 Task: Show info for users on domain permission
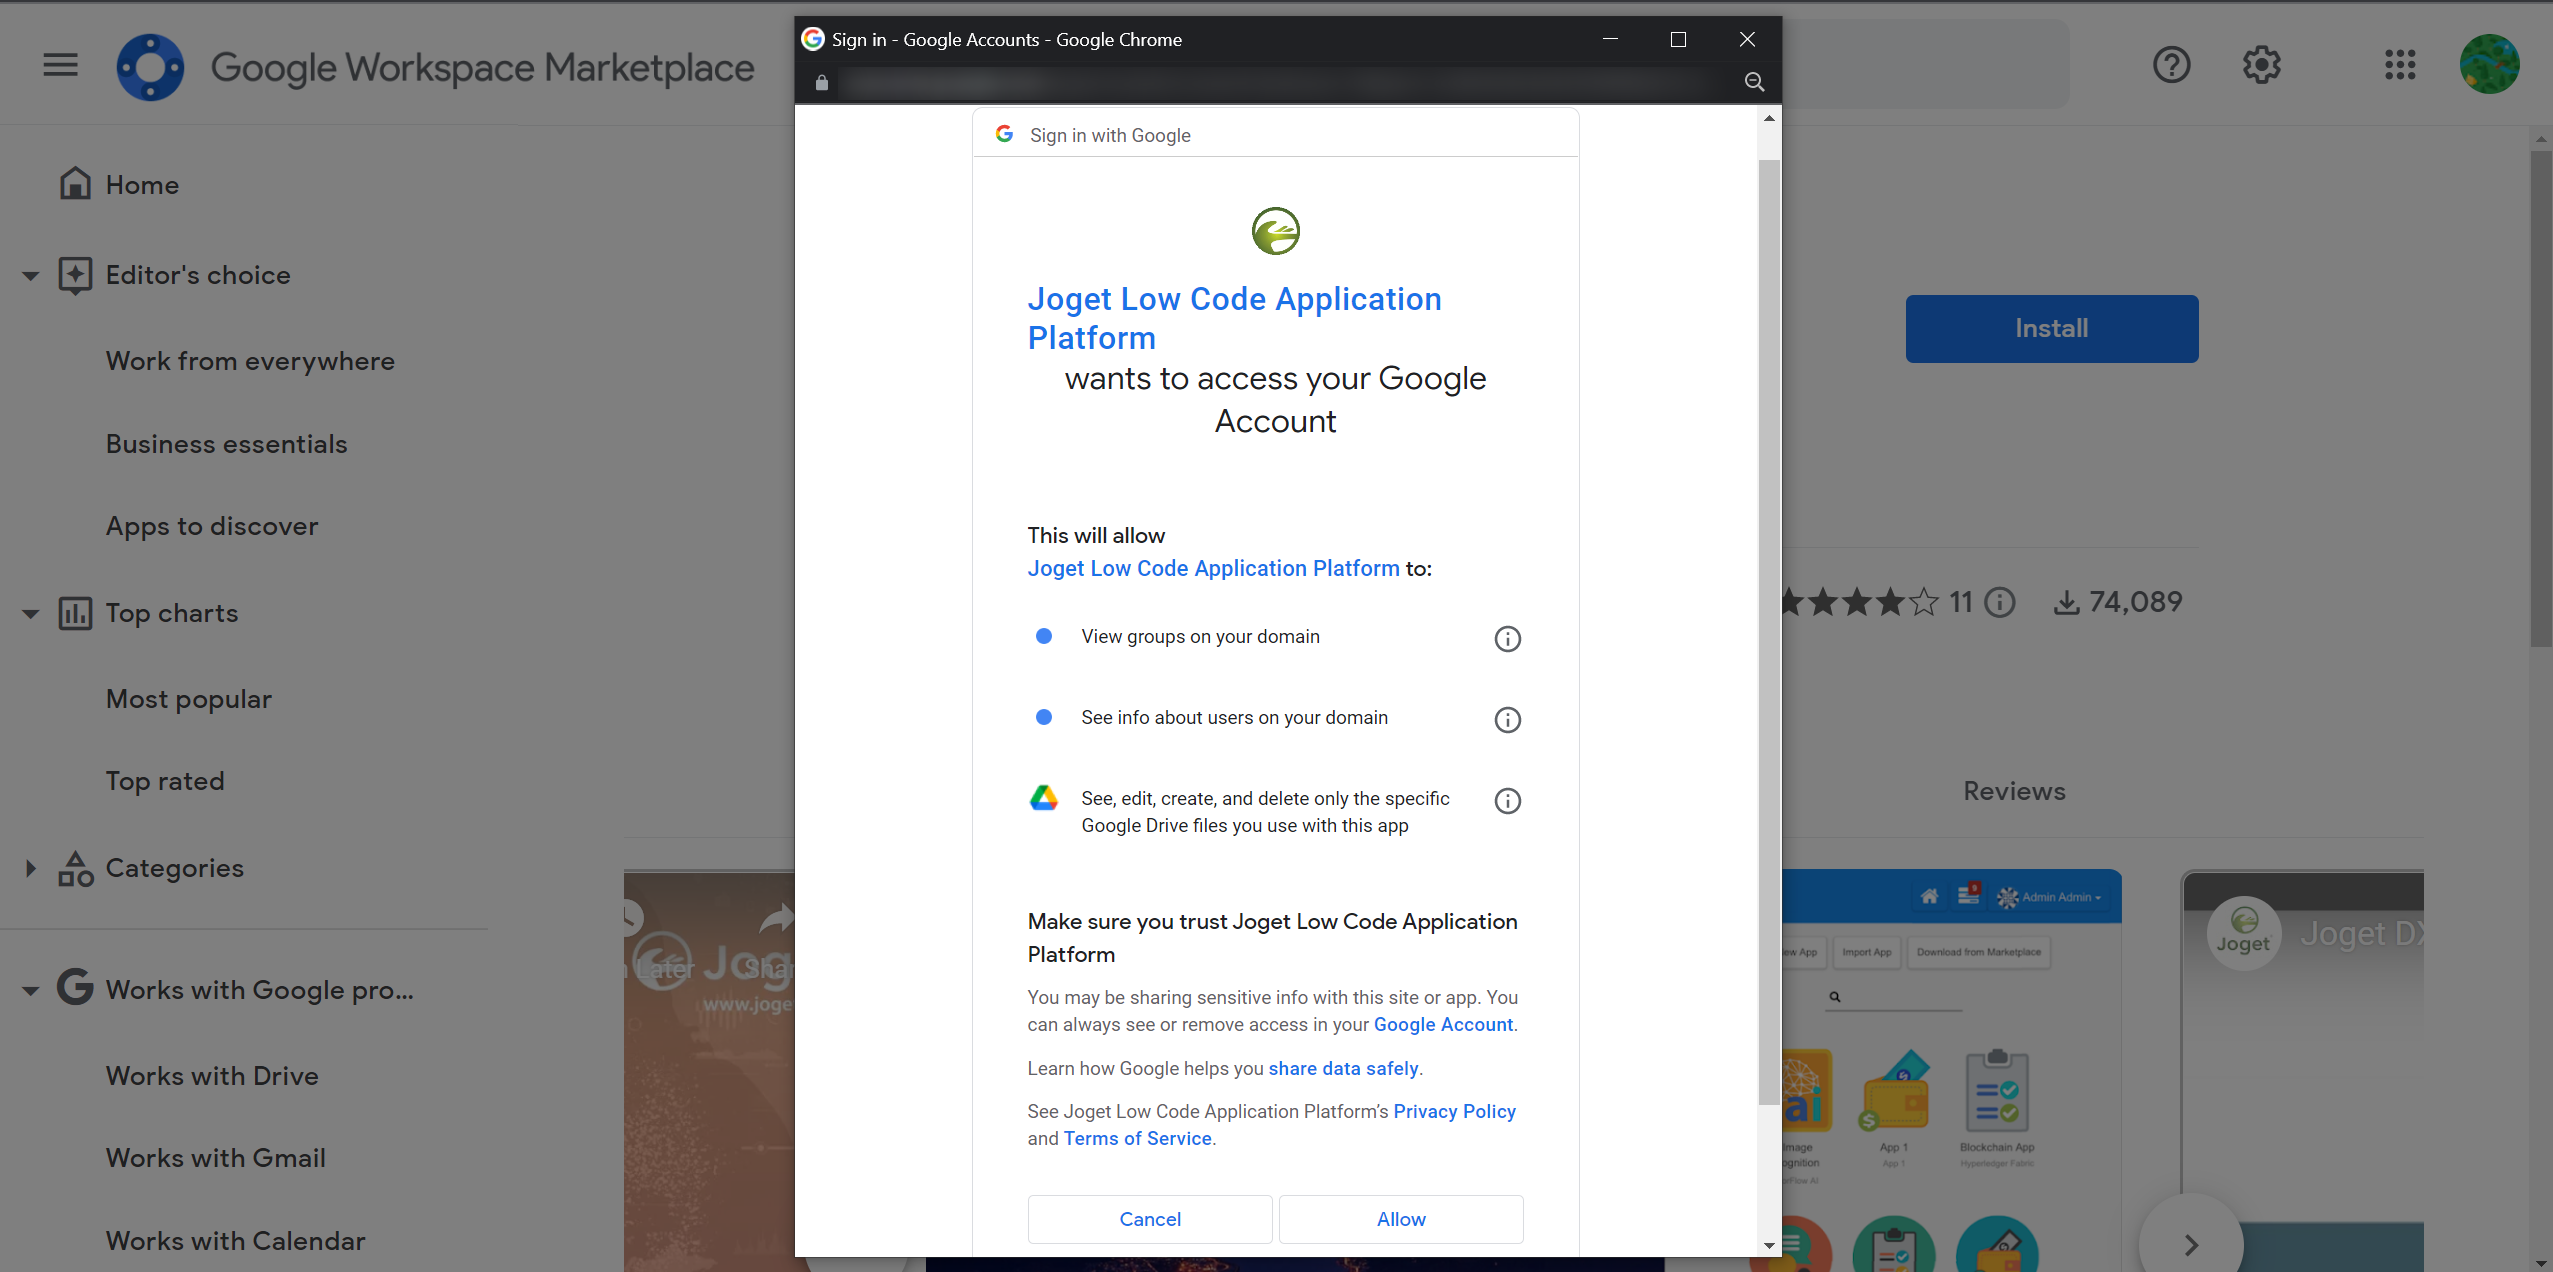[1507, 720]
